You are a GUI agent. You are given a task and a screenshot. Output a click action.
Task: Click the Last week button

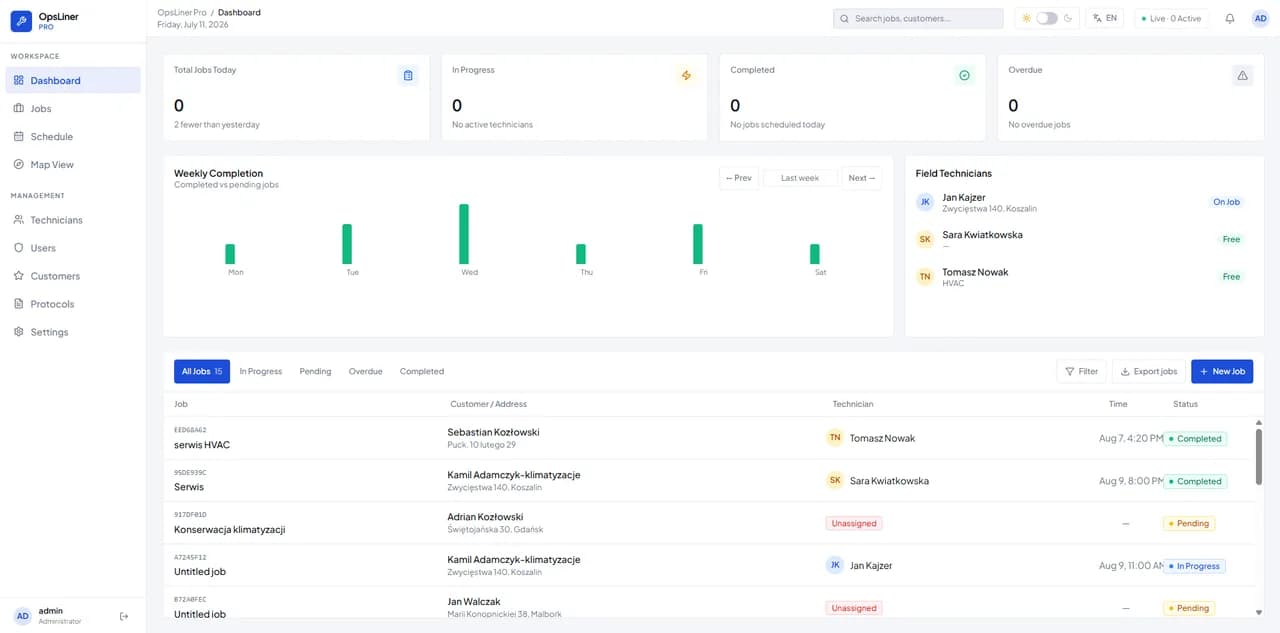coord(800,178)
